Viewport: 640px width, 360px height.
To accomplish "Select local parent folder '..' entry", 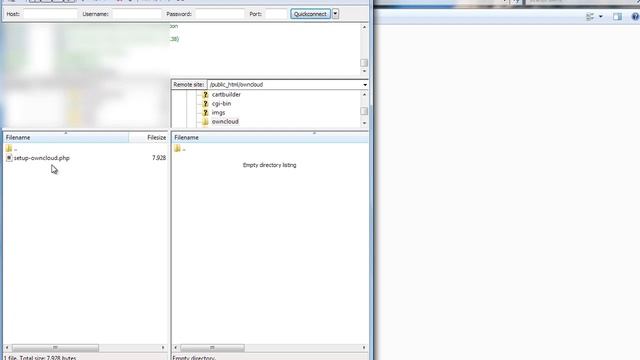I will 11,149.
